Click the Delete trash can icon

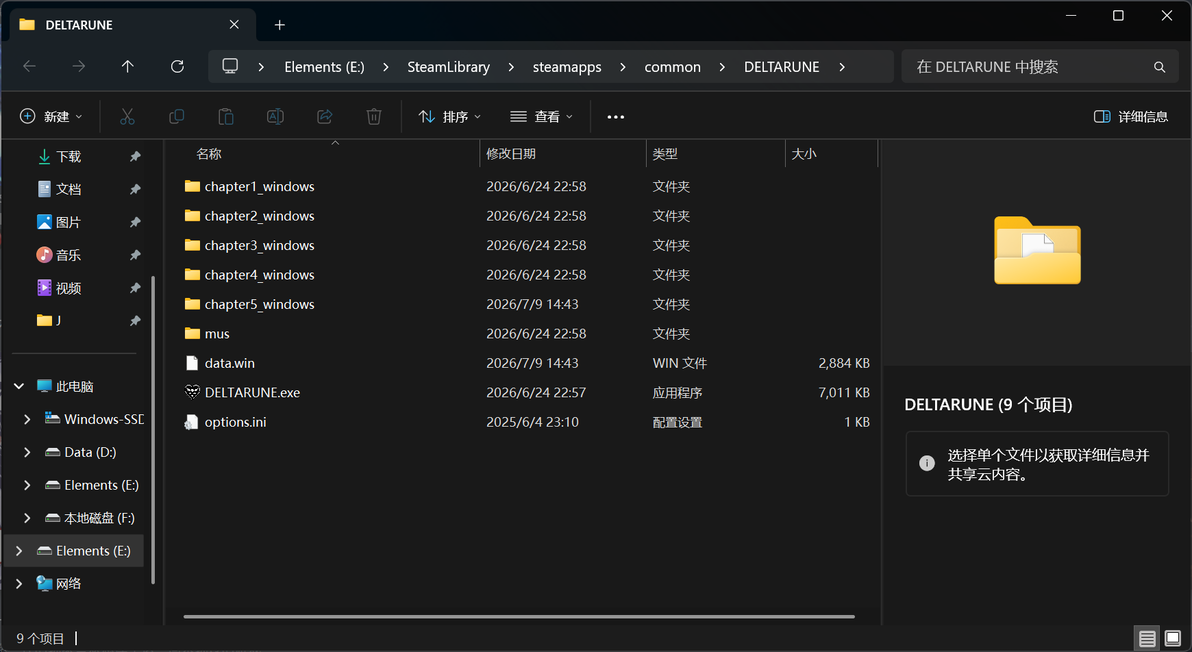click(x=374, y=116)
